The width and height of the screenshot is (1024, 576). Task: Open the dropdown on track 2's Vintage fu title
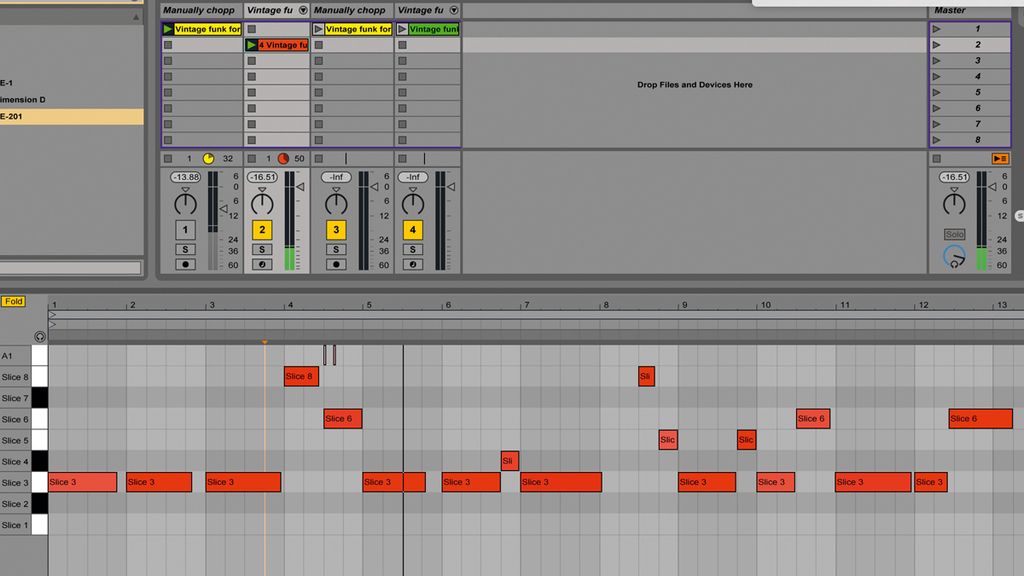pos(302,10)
